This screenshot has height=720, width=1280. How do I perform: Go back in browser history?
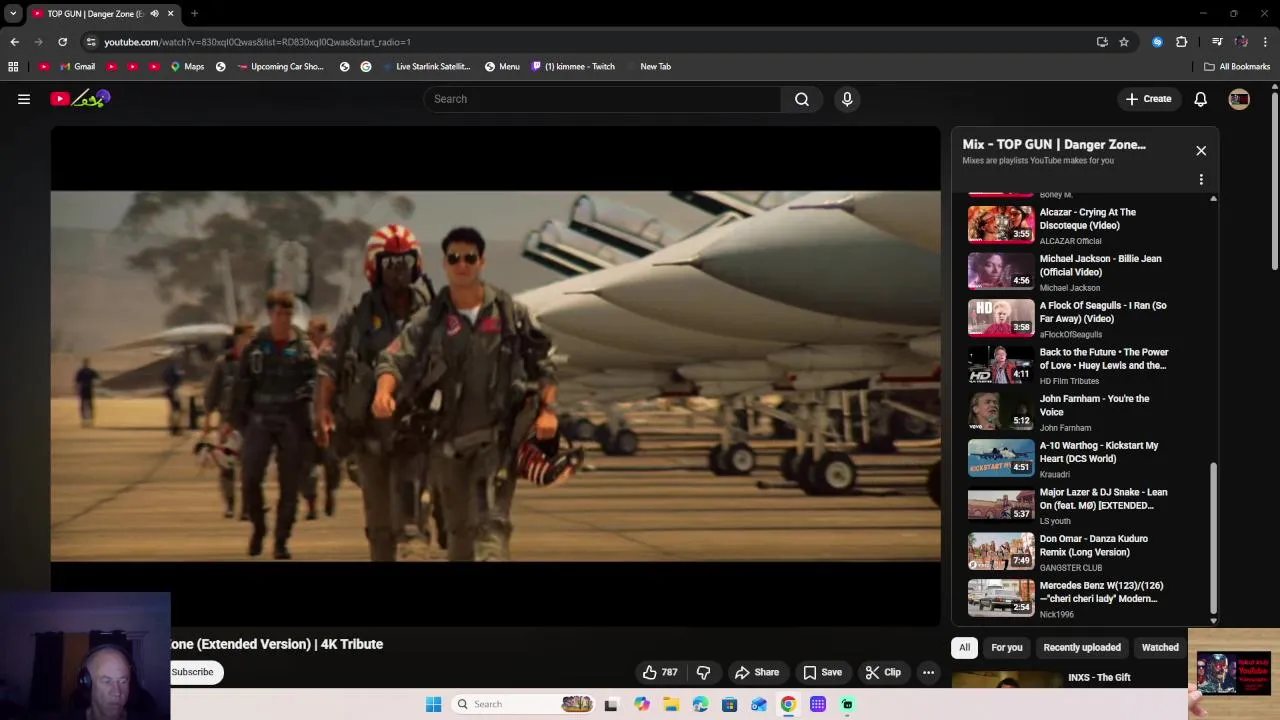15,42
